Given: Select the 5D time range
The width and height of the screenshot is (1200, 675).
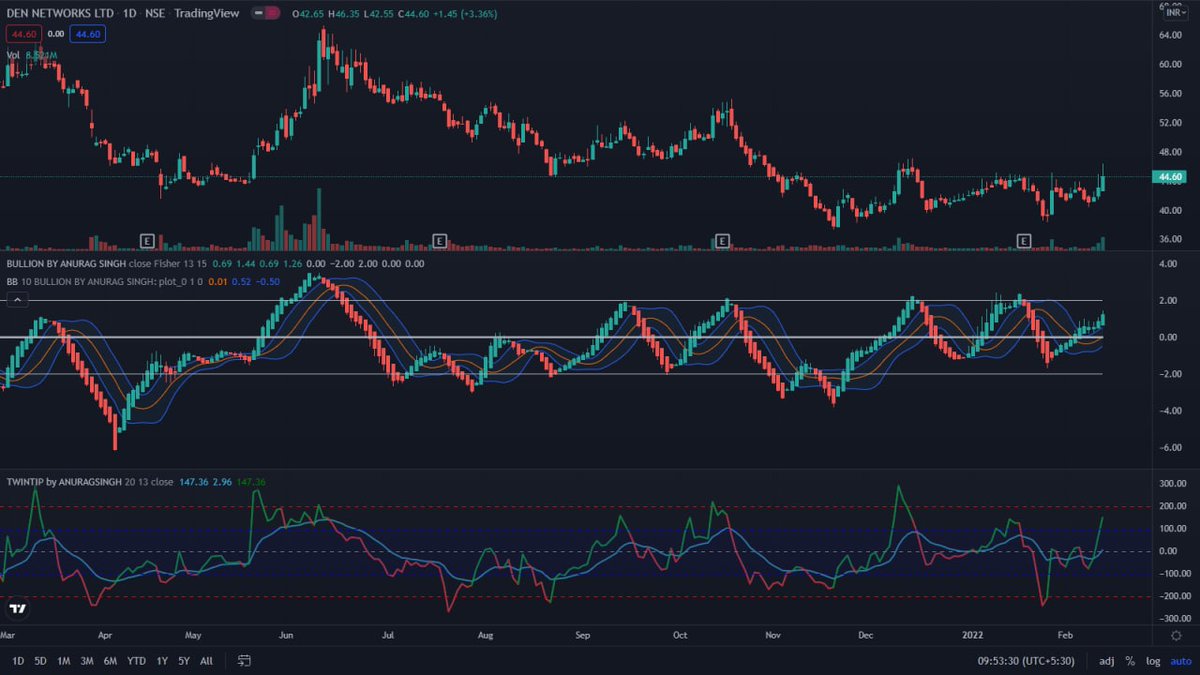Looking at the screenshot, I should point(40,661).
